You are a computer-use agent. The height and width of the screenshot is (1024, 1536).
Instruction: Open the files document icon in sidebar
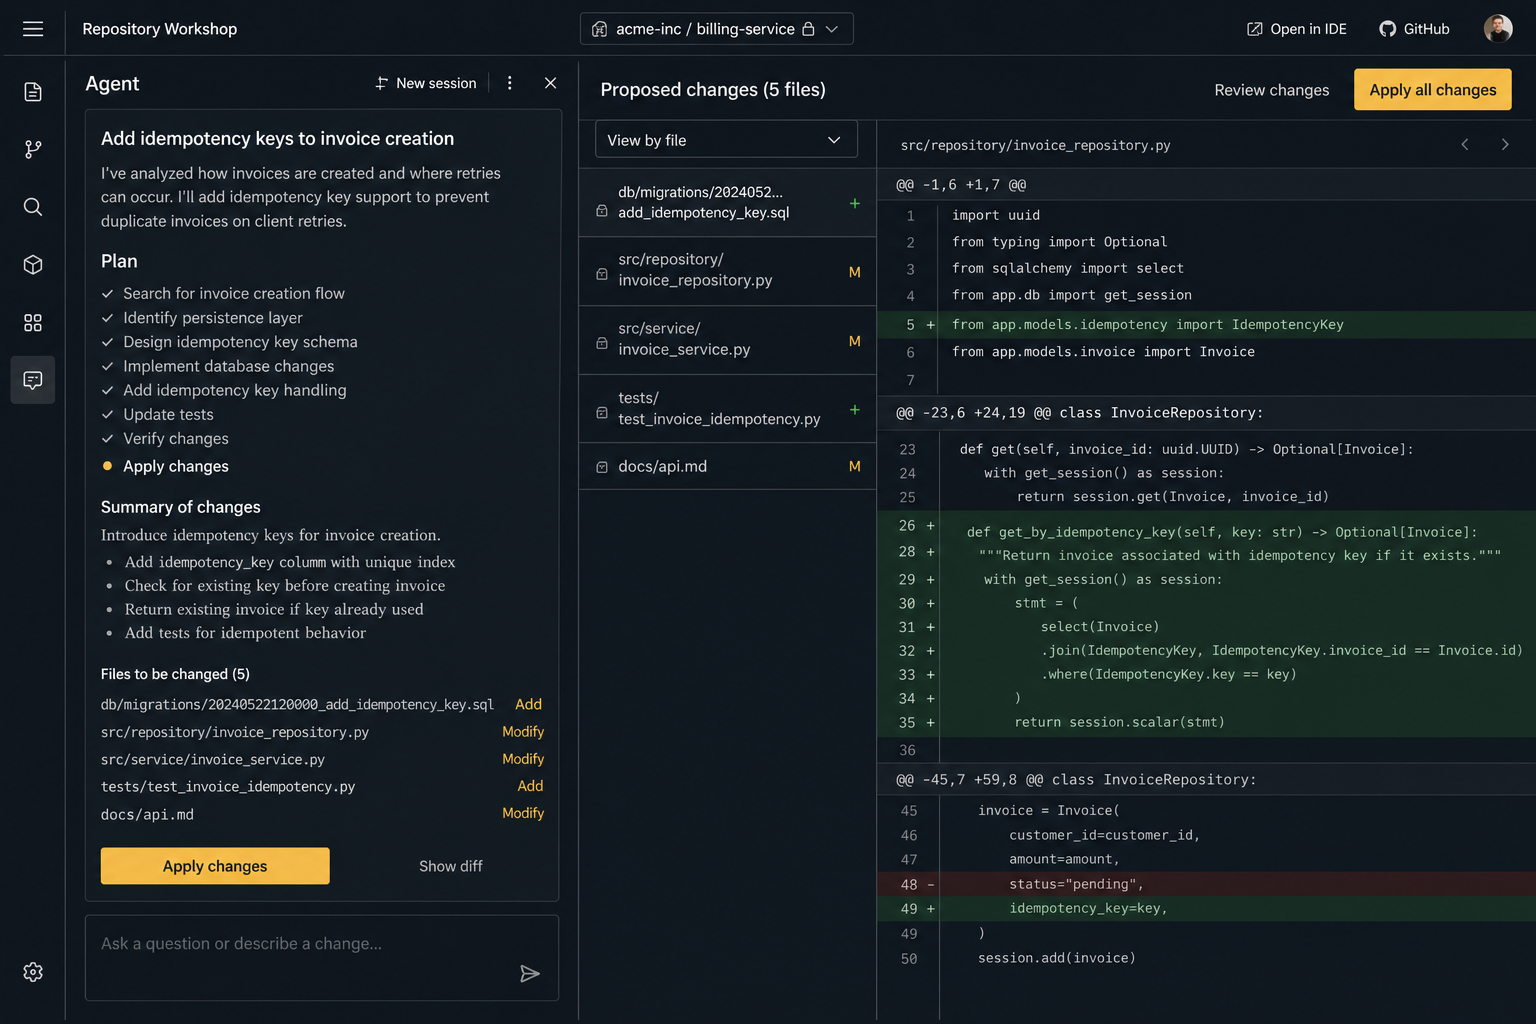click(x=33, y=92)
